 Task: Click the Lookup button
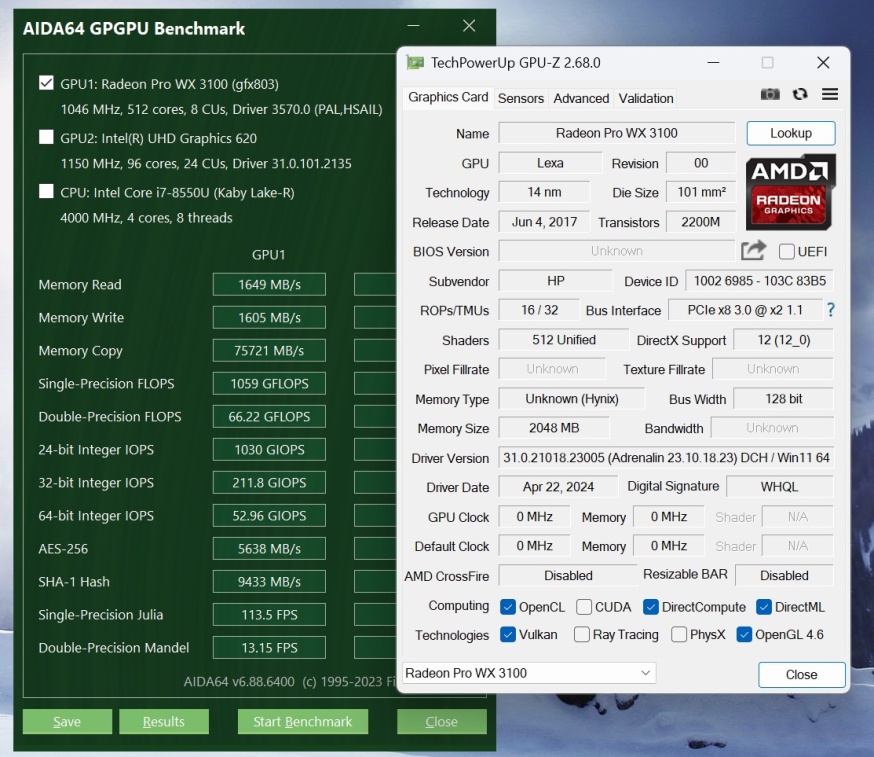[790, 133]
